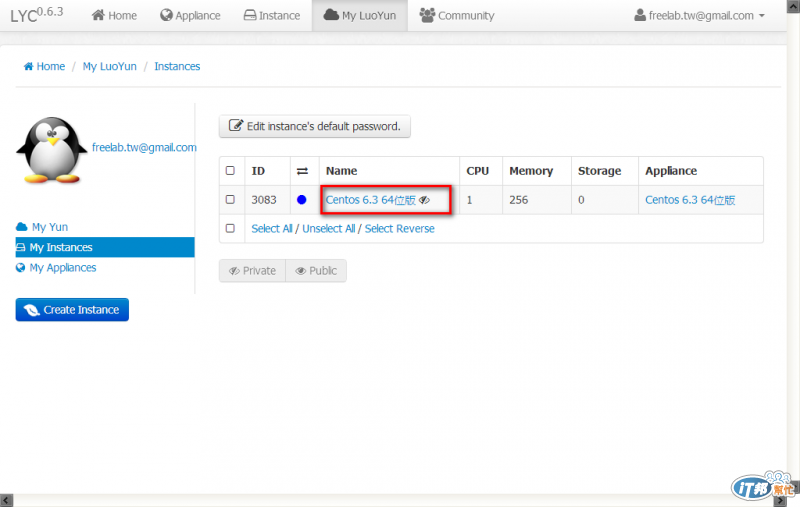Click the crossed eye icon in Private button

[234, 271]
